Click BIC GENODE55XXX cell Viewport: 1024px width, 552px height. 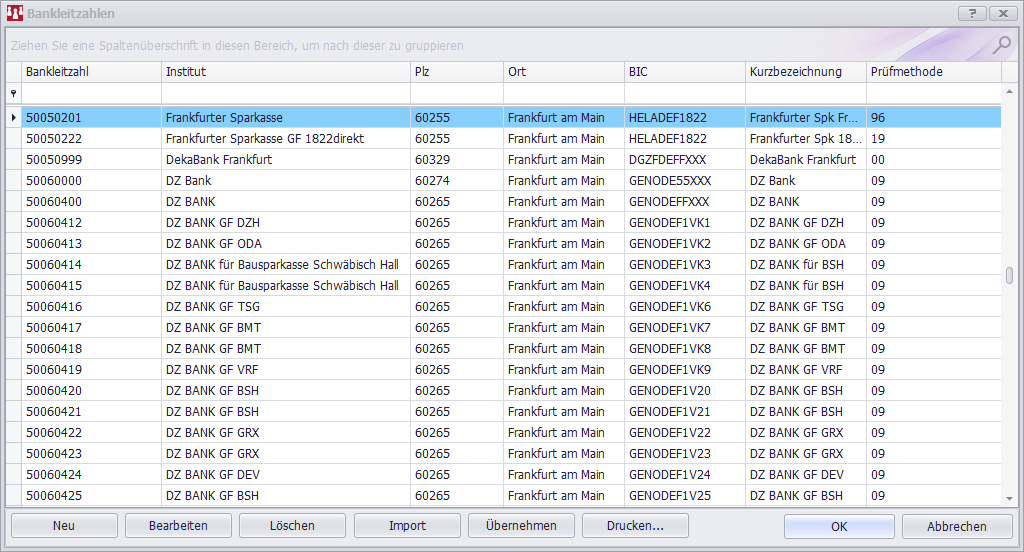[685, 180]
